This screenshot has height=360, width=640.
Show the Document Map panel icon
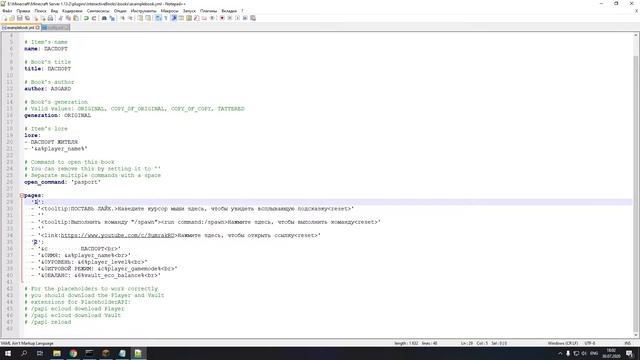[189, 18]
